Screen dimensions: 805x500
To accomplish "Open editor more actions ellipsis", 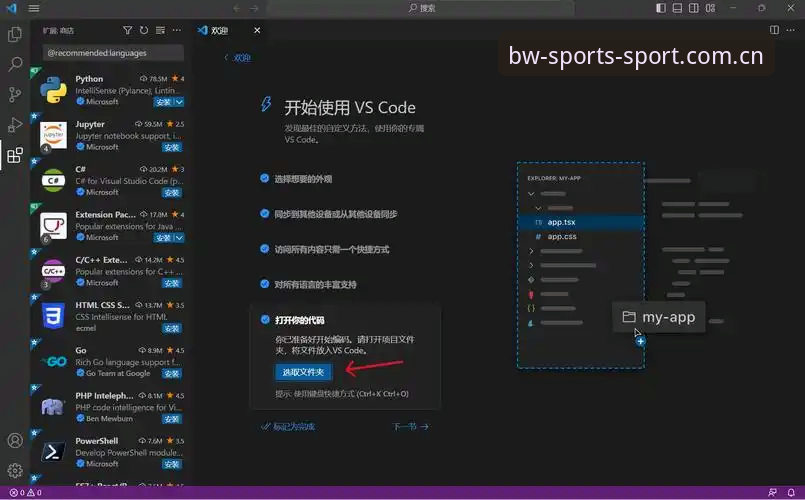I will (x=791, y=30).
